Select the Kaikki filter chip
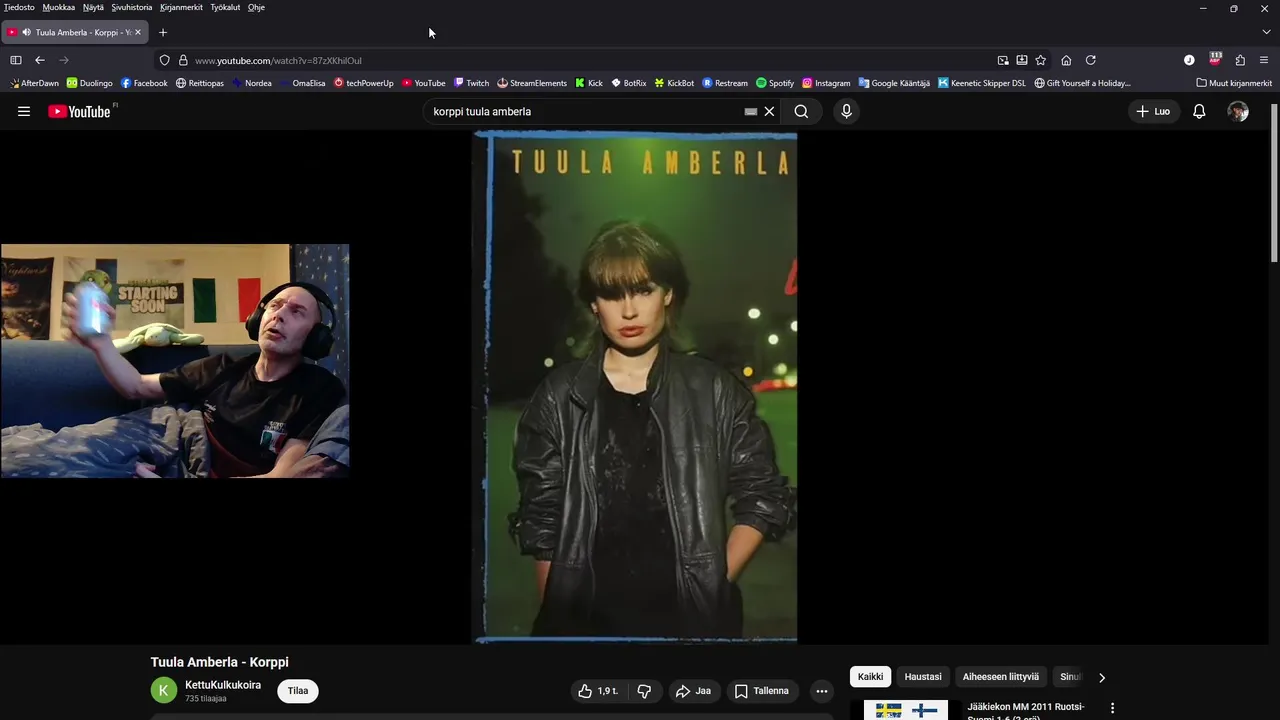 pyautogui.click(x=871, y=677)
